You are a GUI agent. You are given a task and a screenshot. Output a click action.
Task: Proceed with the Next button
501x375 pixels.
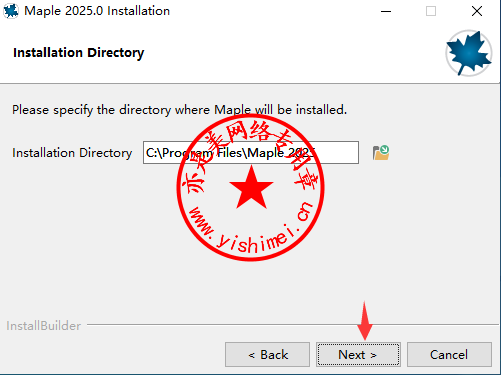(x=358, y=355)
